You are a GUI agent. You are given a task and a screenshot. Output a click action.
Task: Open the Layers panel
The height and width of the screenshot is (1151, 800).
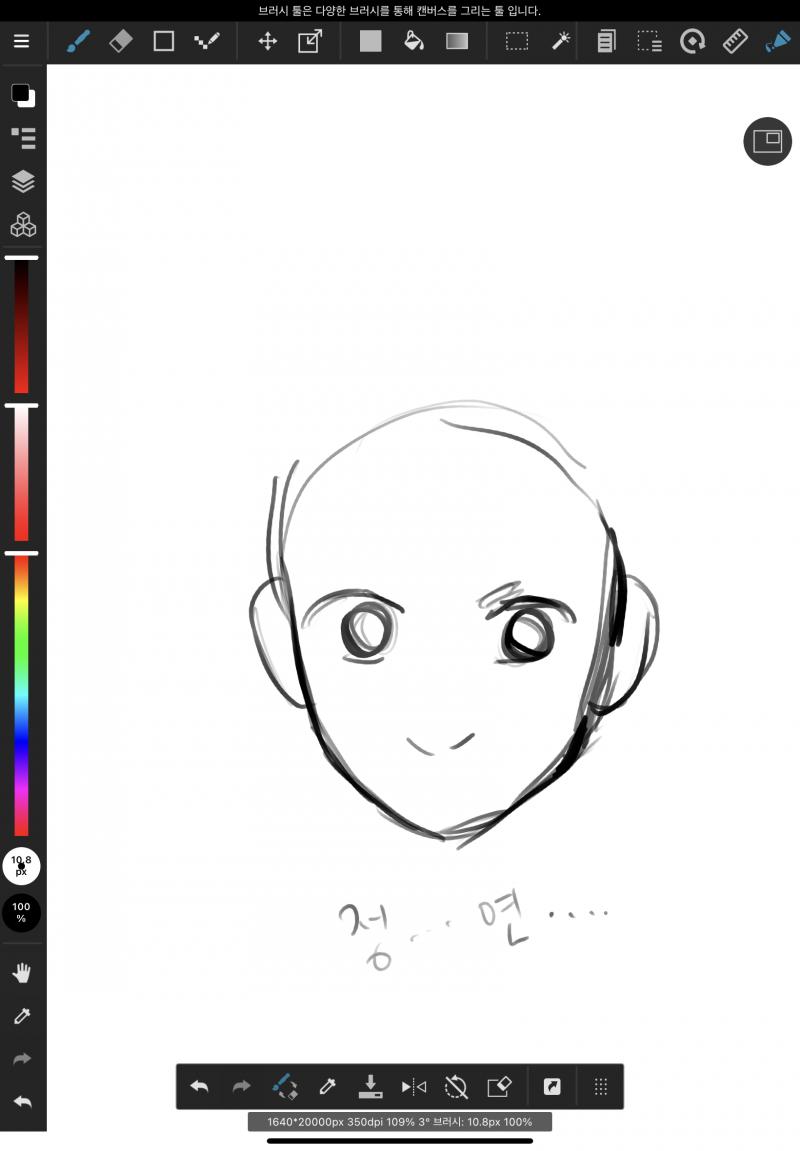(23, 181)
